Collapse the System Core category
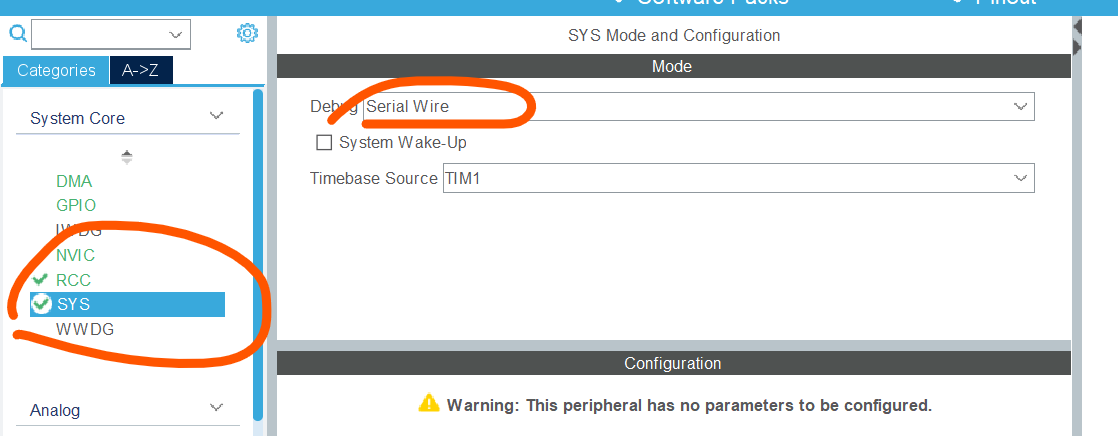Screen dimensions: 1118x436 (217, 117)
